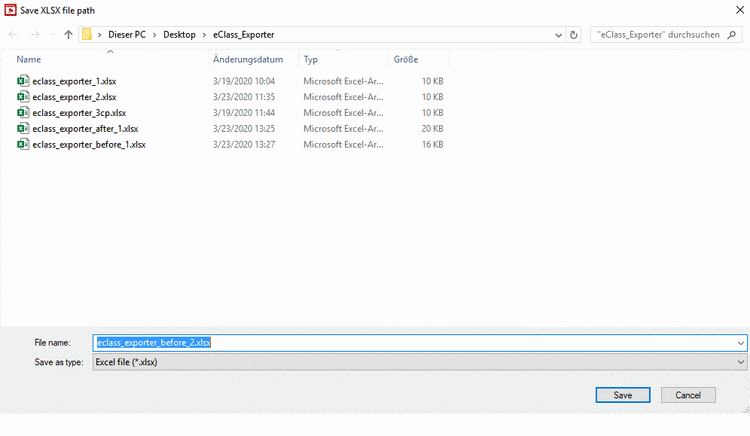Go up one folder level
Image resolution: width=750 pixels, height=436 pixels.
(68, 34)
